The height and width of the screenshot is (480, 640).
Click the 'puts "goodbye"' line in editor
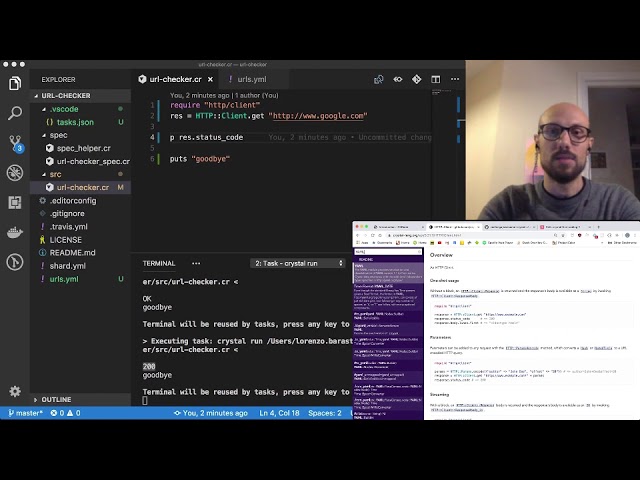pyautogui.click(x=200, y=159)
